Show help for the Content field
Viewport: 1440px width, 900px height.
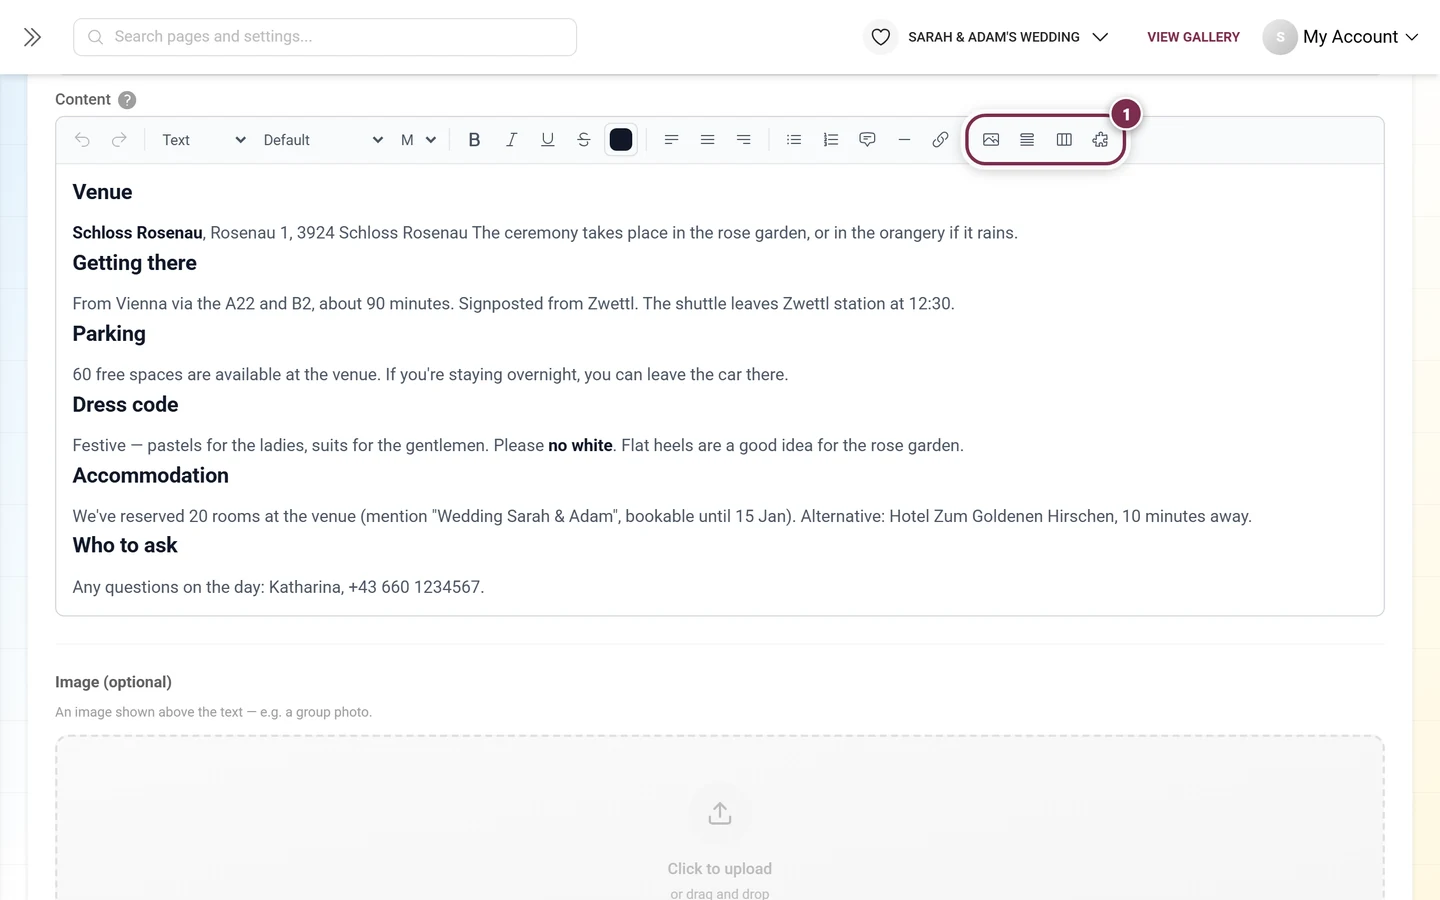point(127,100)
